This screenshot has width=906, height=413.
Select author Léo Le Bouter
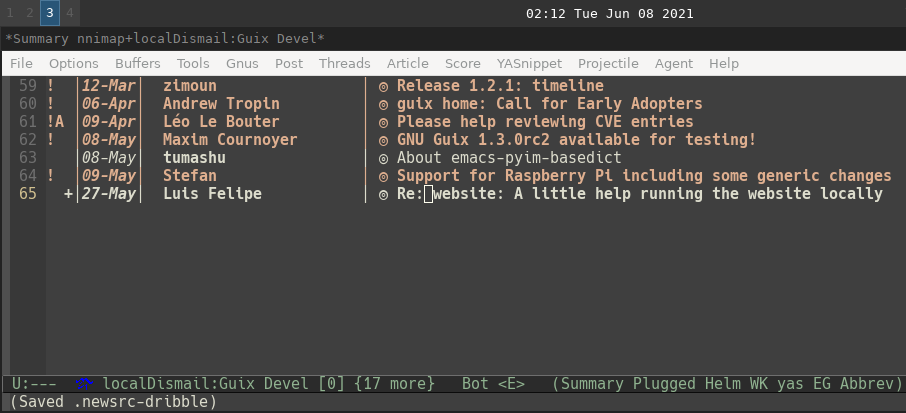tap(221, 122)
